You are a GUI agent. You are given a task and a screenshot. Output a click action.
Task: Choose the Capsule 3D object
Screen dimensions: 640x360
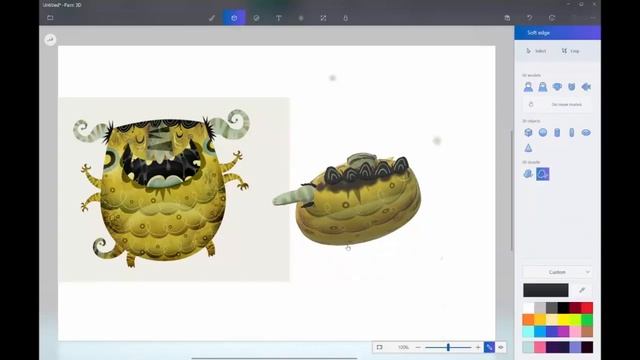click(572, 133)
